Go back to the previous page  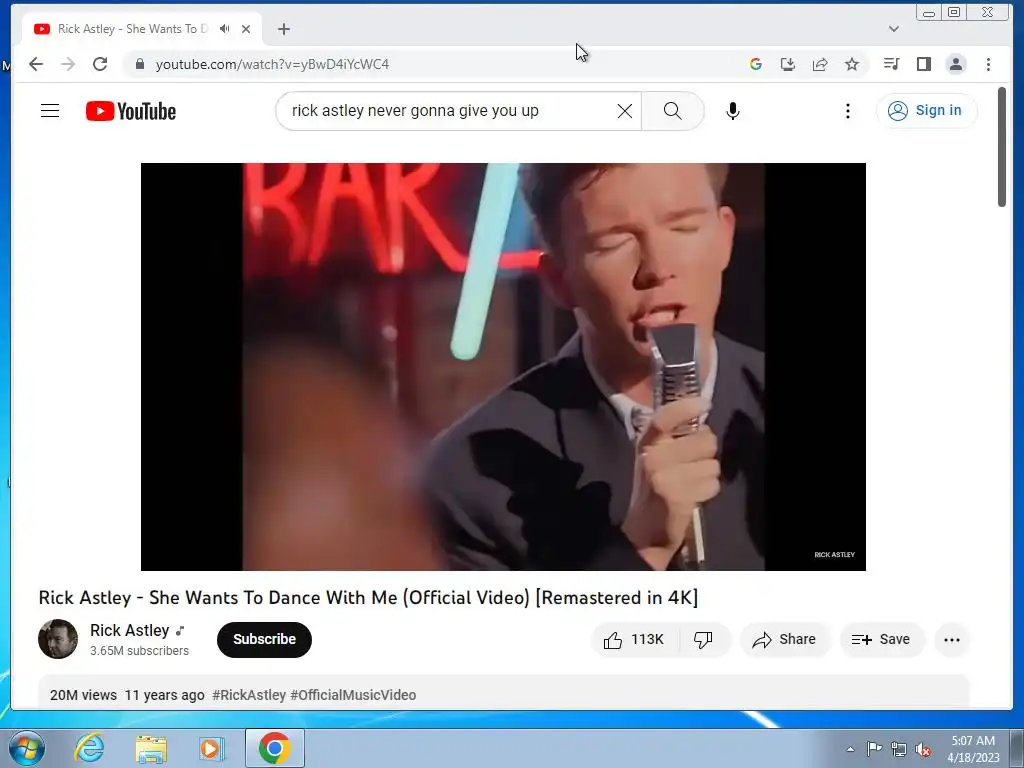(x=36, y=64)
